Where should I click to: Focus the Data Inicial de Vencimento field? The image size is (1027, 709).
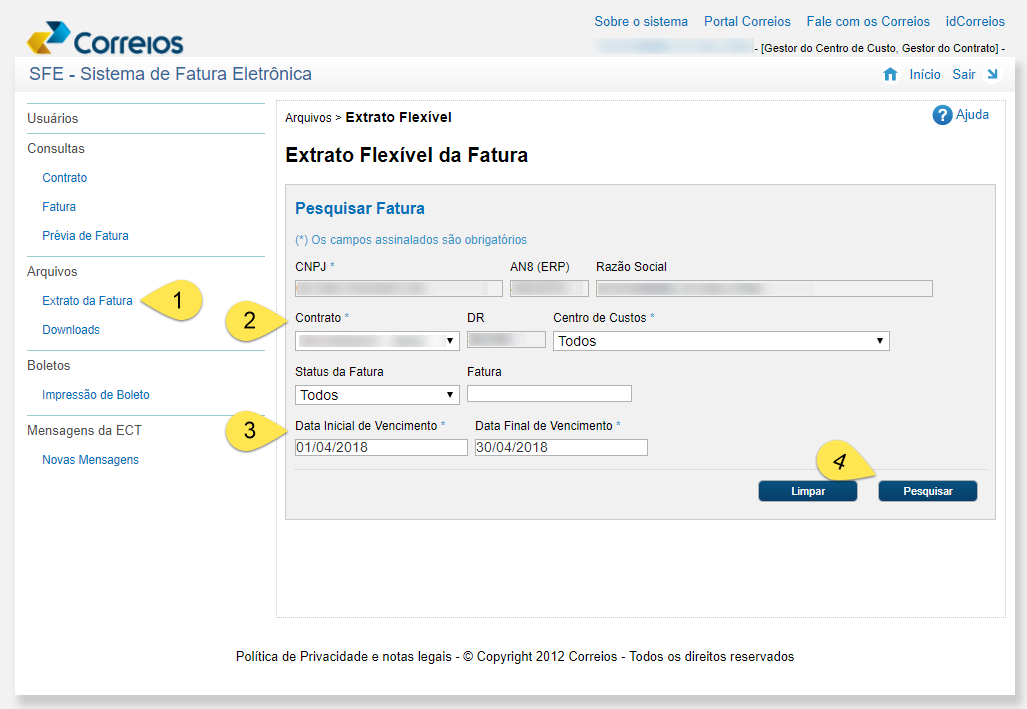point(381,448)
